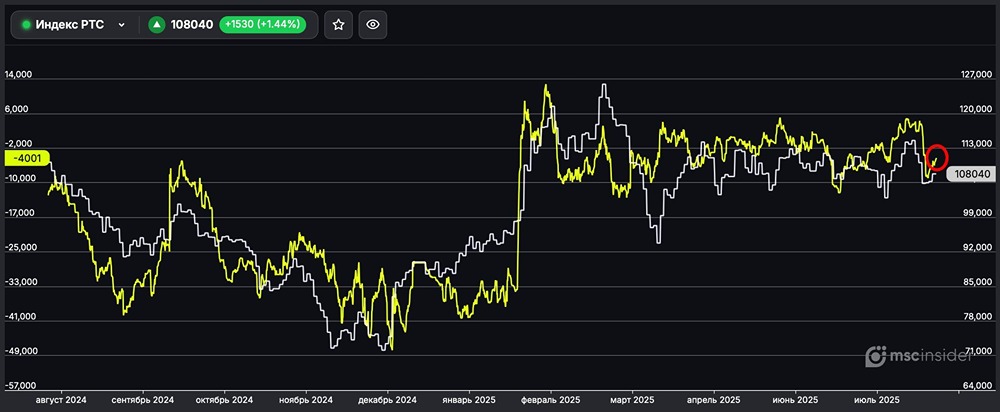Open the msc insider watermark logo
This screenshot has width=1000, height=412.
[929, 355]
